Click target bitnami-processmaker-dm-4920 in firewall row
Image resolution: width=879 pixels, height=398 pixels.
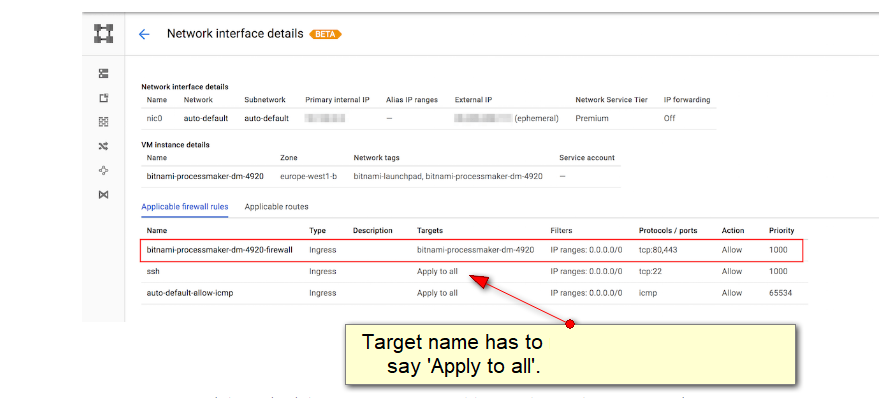pyautogui.click(x=475, y=250)
